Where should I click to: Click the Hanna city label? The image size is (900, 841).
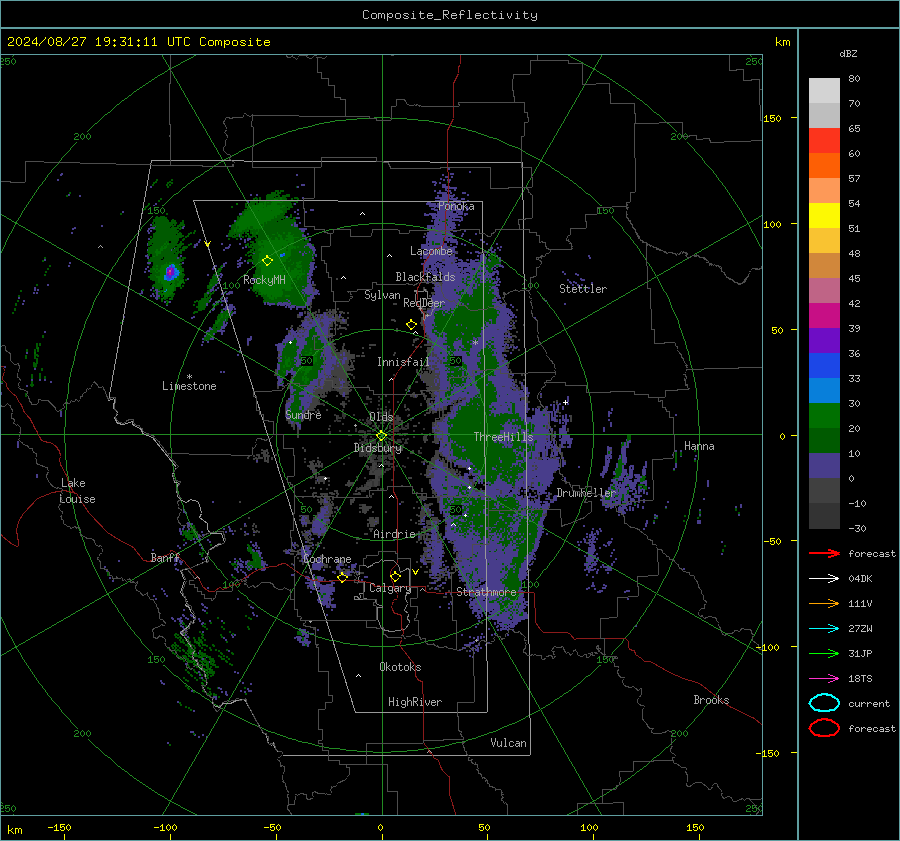pos(699,446)
